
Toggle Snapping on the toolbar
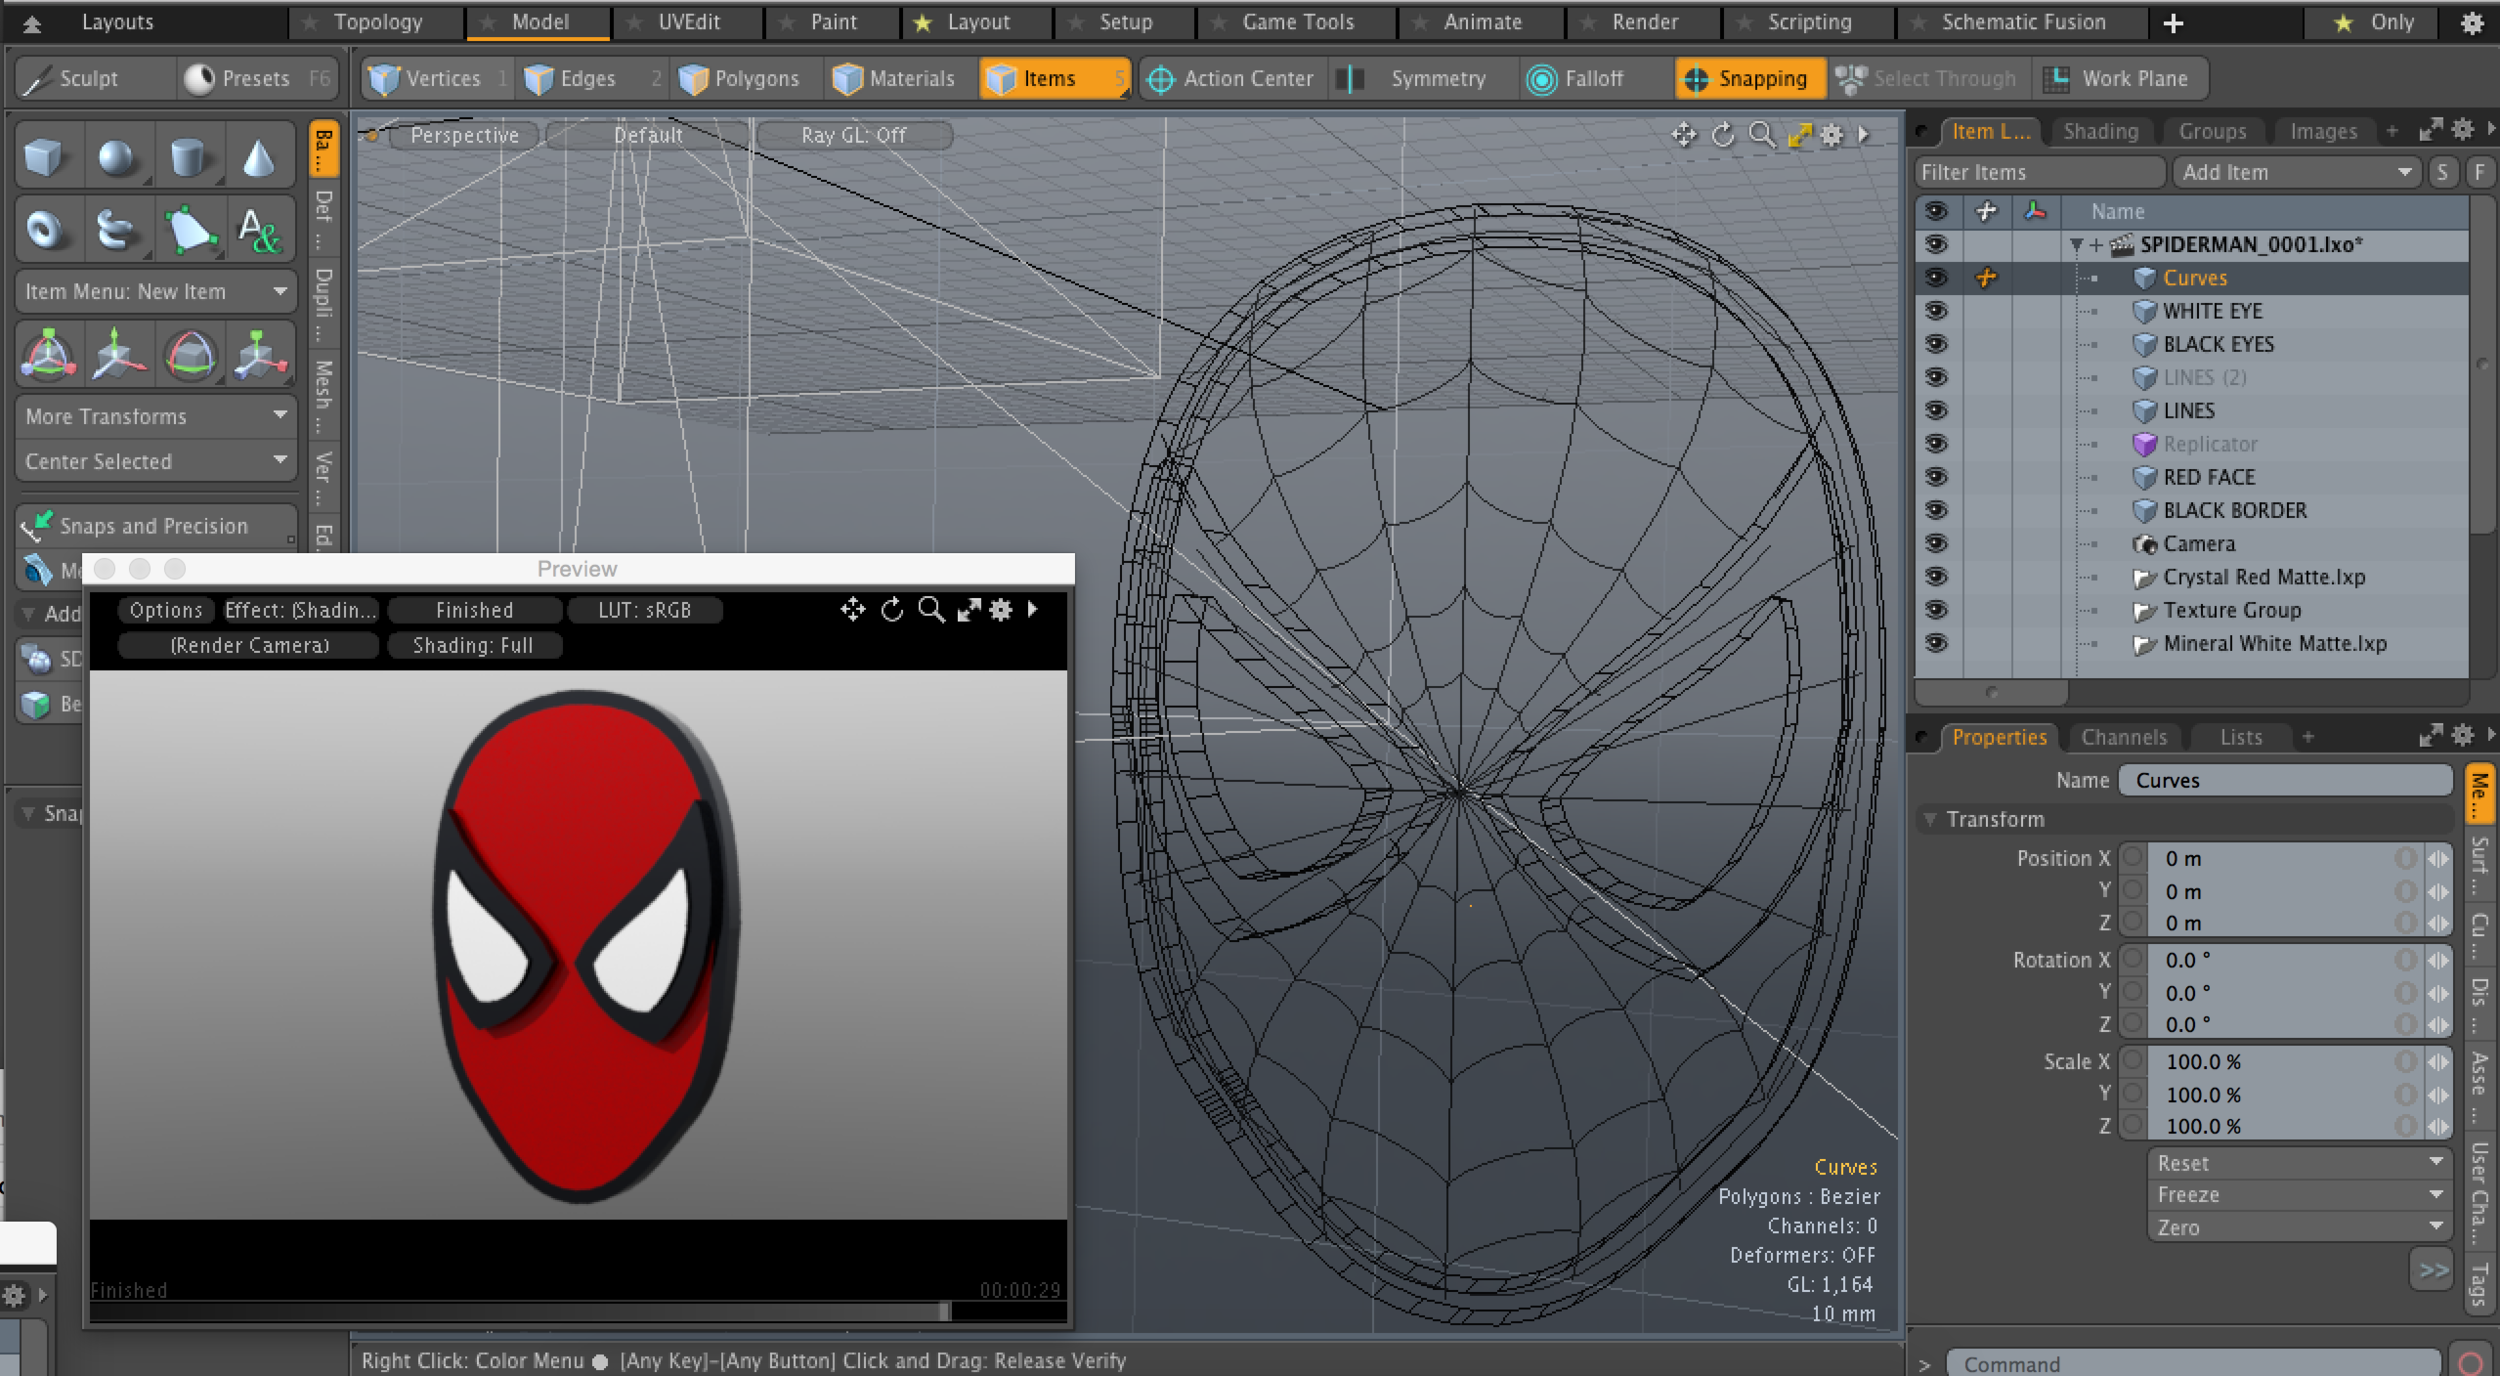click(1749, 78)
